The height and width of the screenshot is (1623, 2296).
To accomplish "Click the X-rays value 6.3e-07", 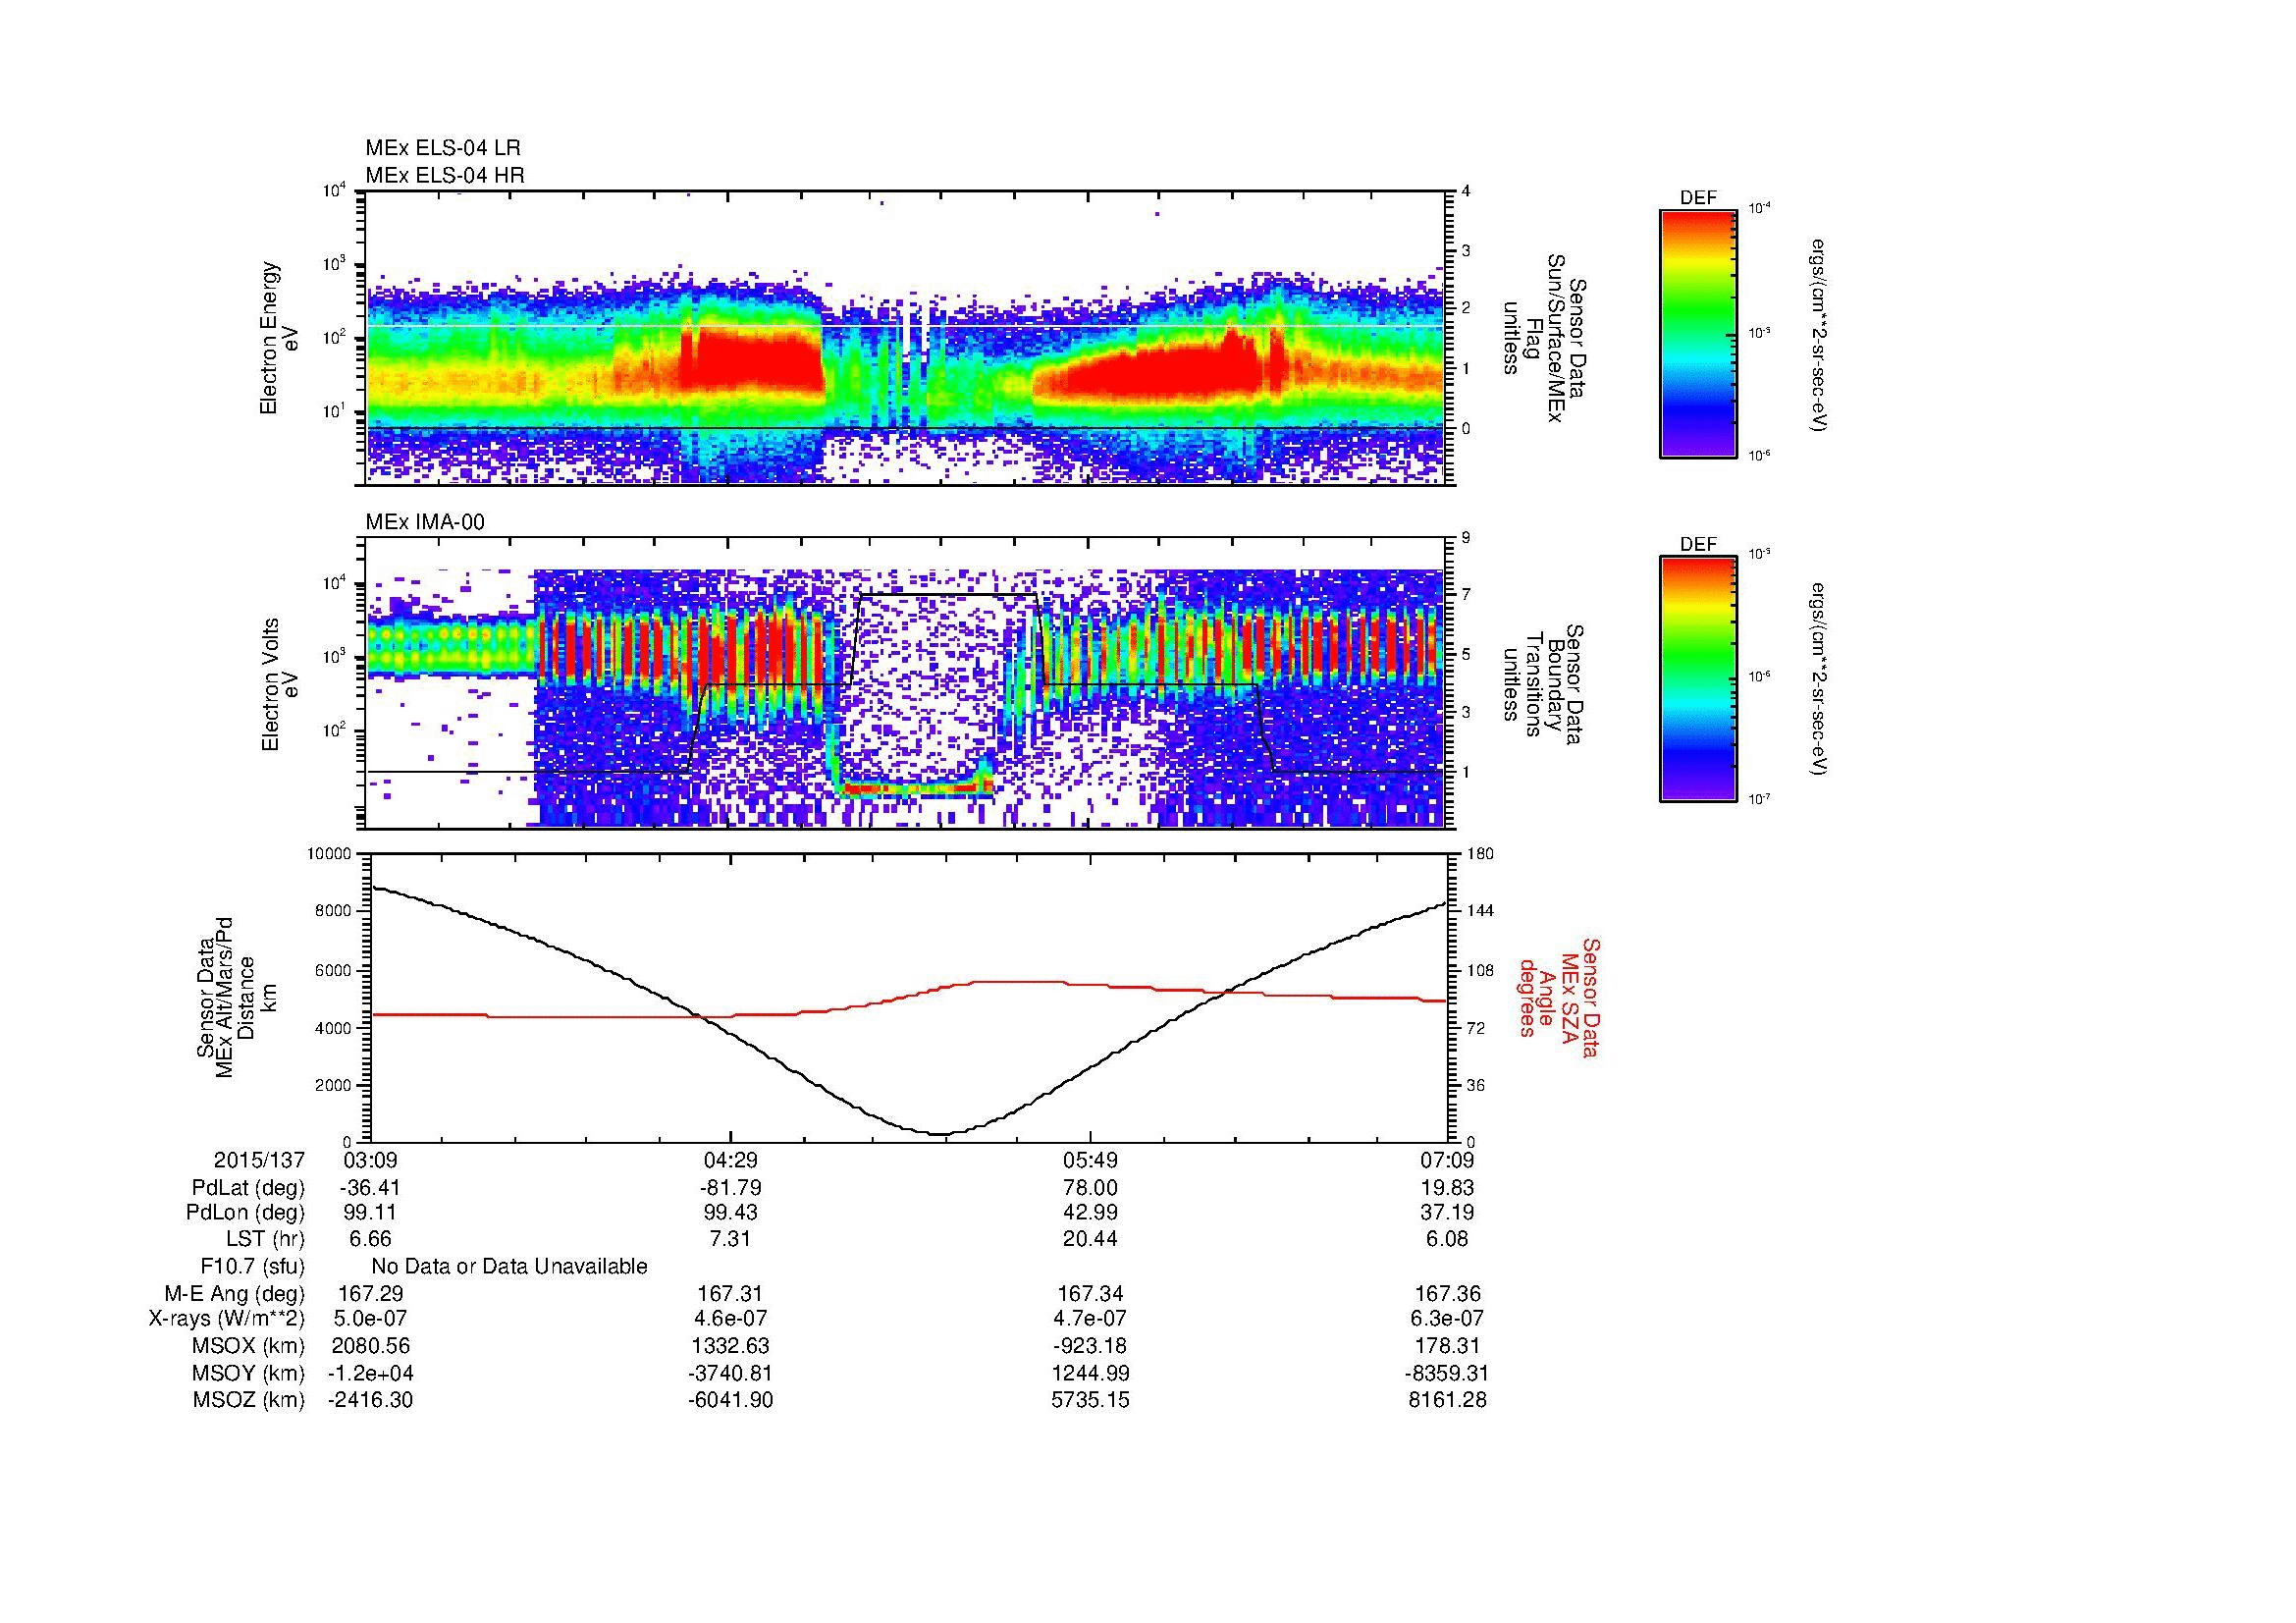I will (x=1448, y=1320).
